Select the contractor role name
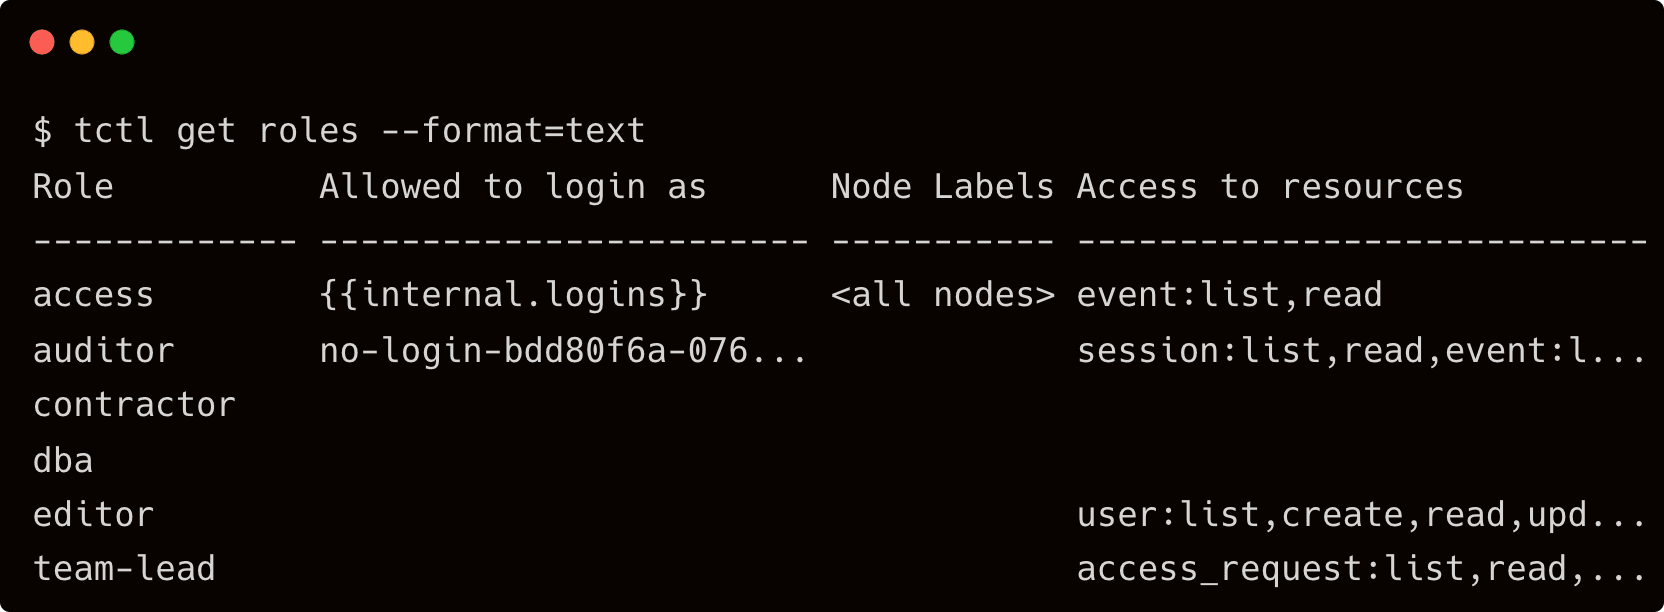Viewport: 1664px width, 612px height. pos(134,405)
